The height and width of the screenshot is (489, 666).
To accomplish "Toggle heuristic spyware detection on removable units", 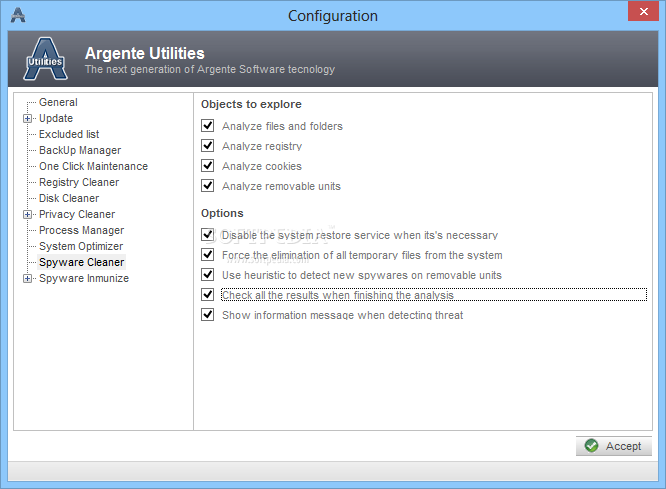I will coord(207,274).
